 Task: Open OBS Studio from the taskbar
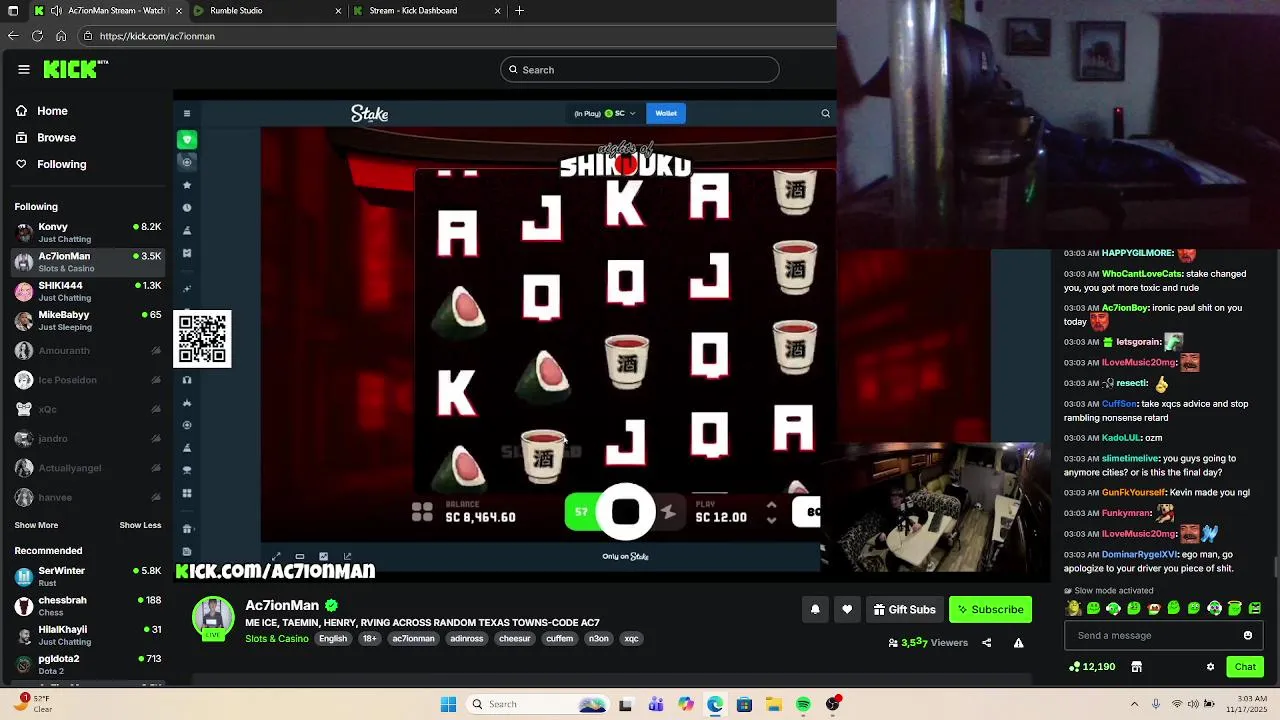tap(833, 704)
